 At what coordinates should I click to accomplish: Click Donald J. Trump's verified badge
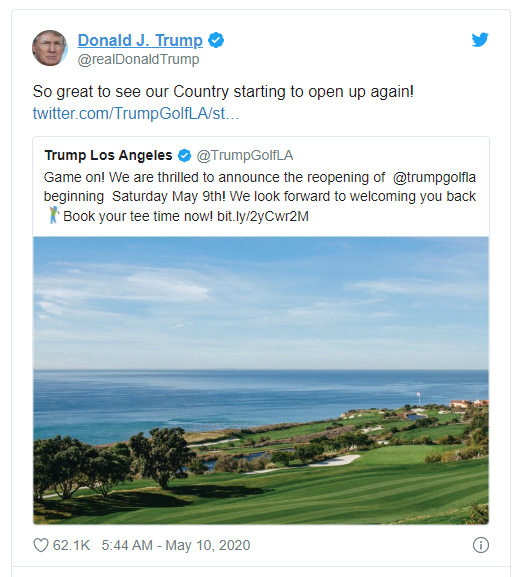[216, 40]
